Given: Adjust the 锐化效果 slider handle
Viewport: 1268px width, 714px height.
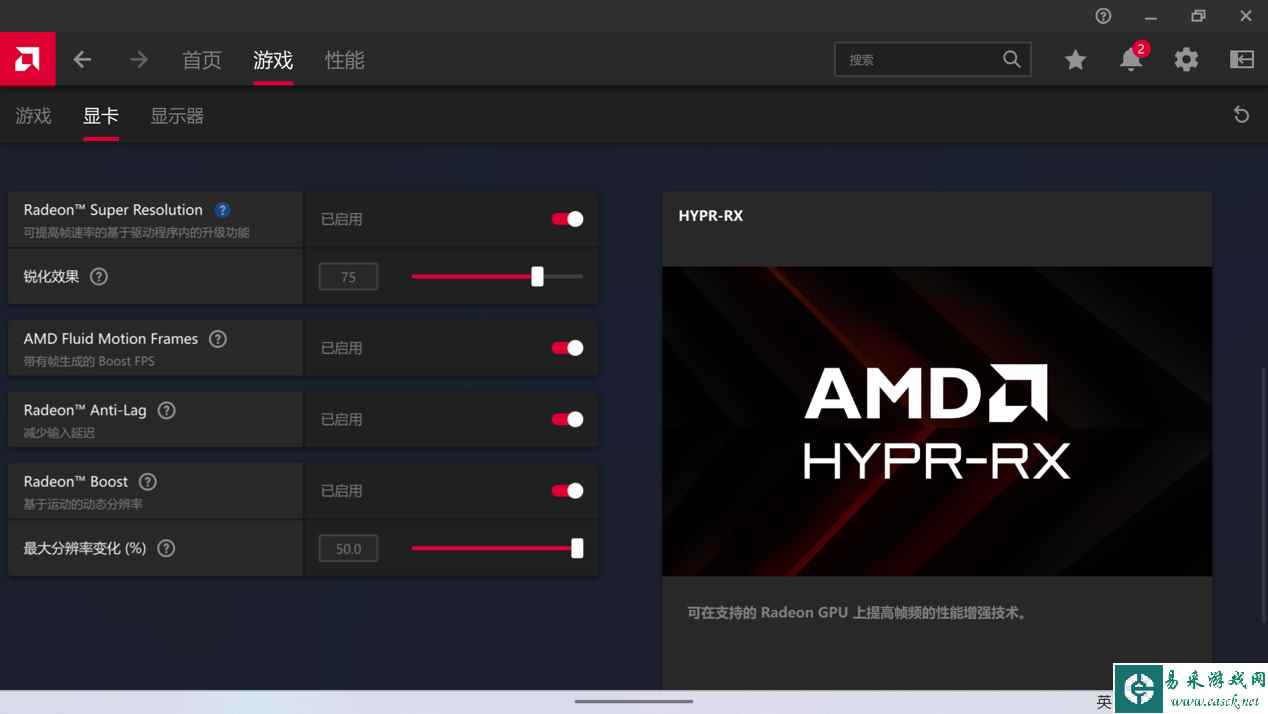Looking at the screenshot, I should 537,277.
